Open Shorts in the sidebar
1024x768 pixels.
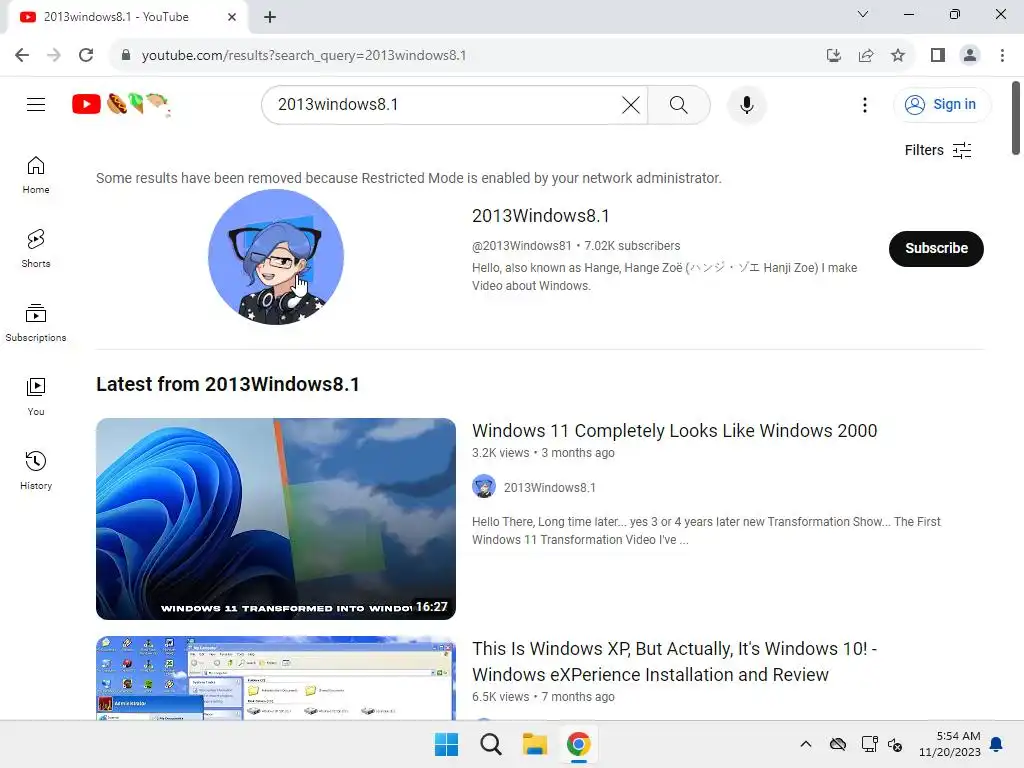[x=36, y=249]
